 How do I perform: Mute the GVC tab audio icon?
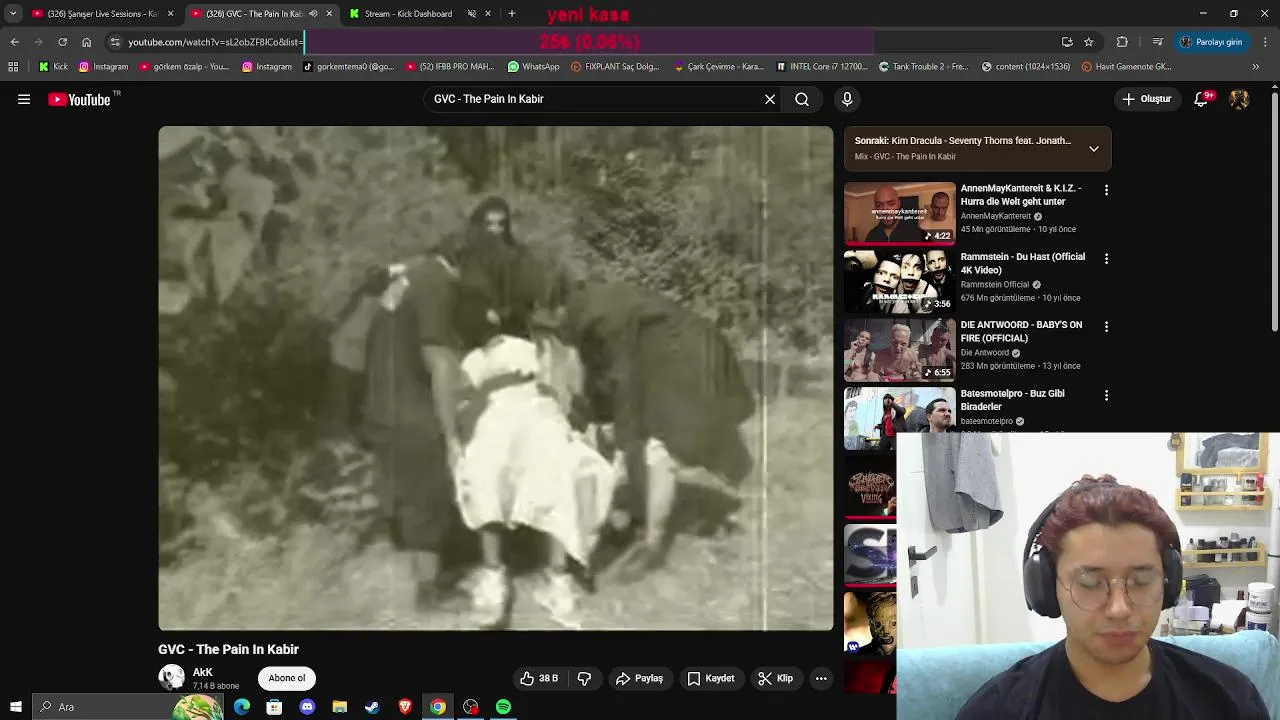coord(313,14)
